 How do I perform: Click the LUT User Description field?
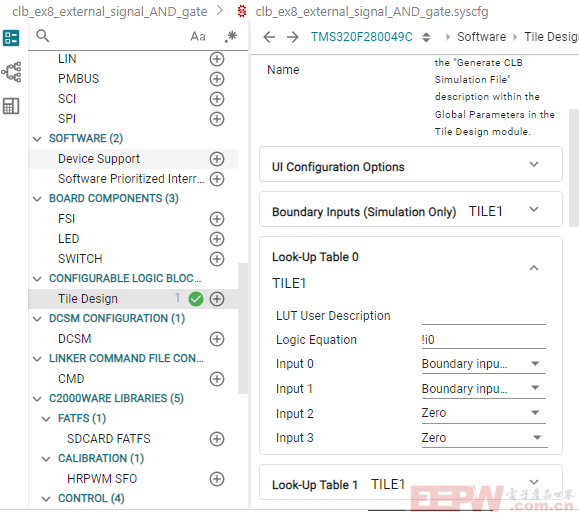tap(483, 316)
